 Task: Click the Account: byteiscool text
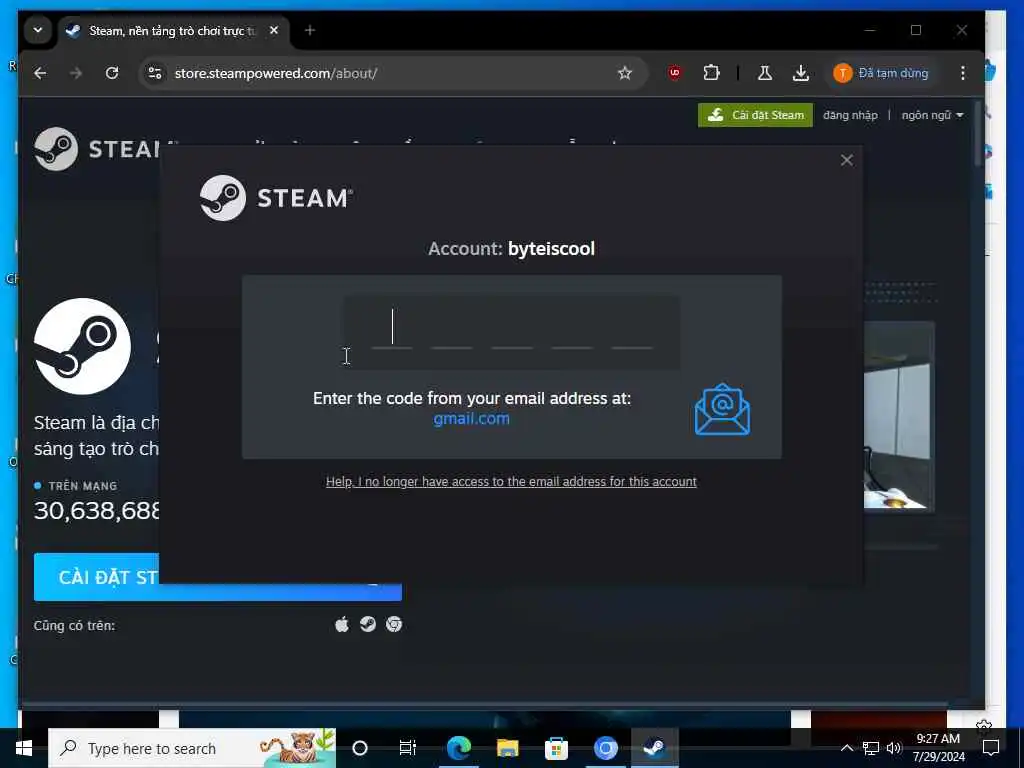point(511,249)
